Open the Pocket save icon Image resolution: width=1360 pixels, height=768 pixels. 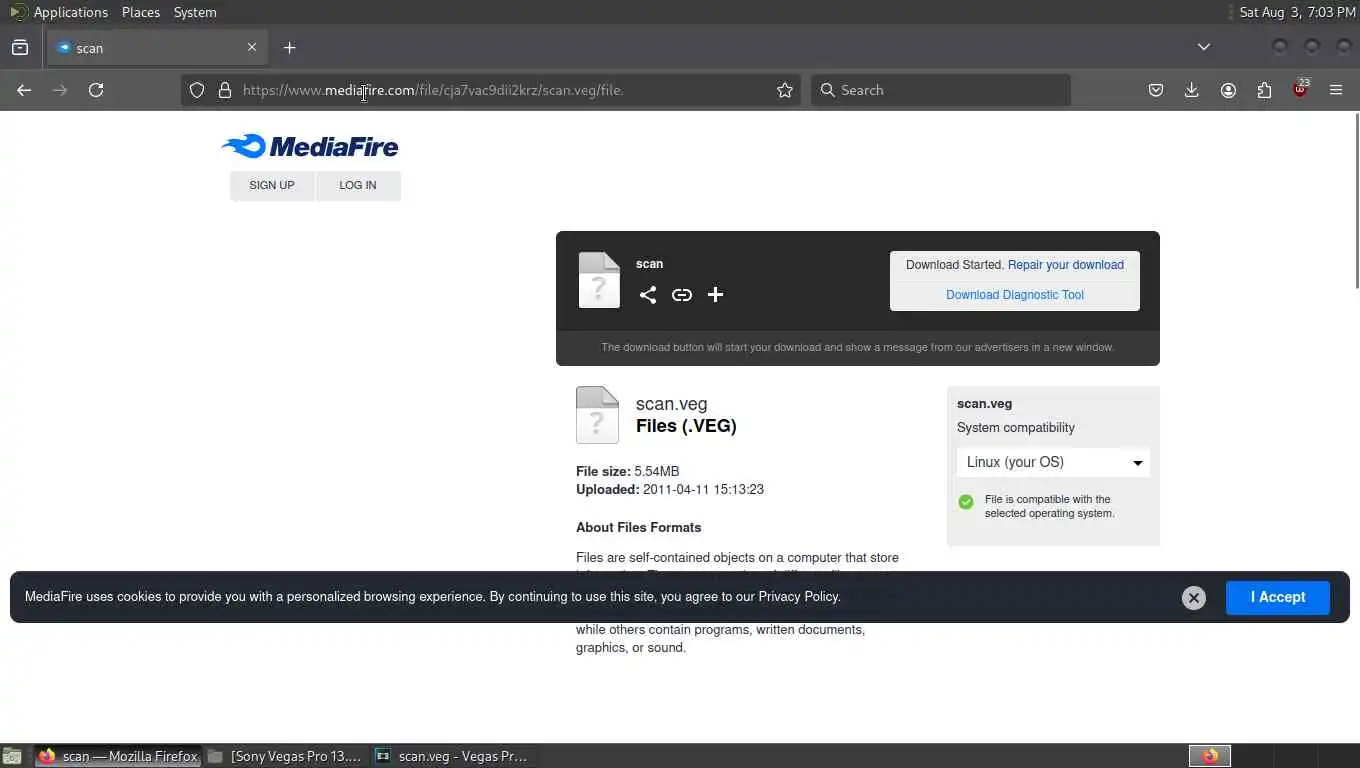(1156, 90)
